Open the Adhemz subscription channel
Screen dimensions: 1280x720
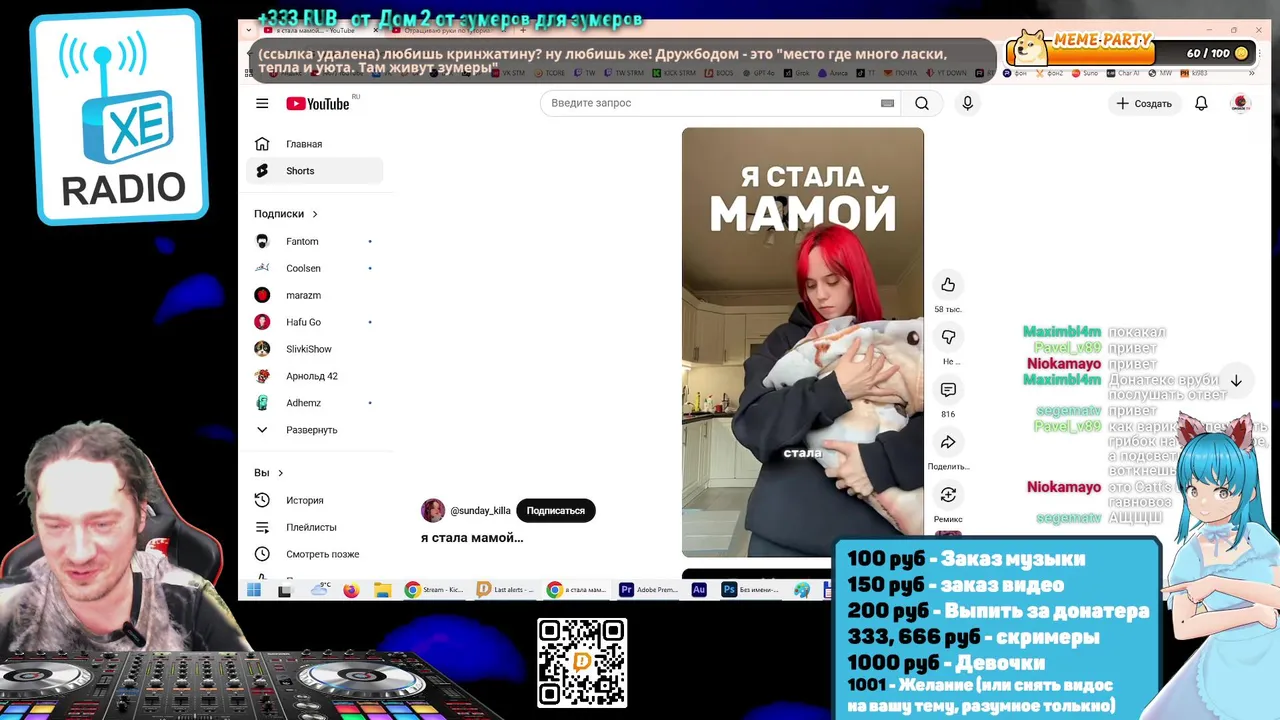(314, 403)
